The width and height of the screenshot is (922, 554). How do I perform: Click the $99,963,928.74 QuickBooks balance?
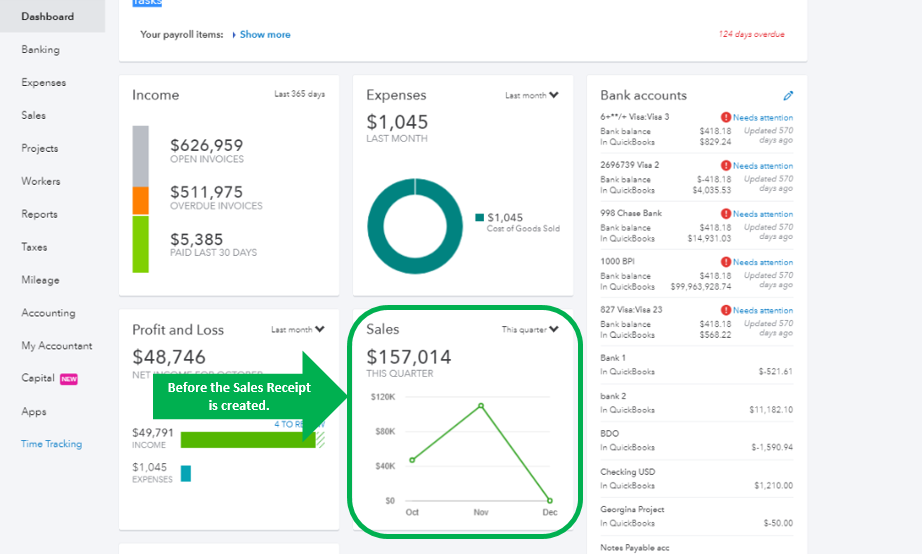(x=701, y=287)
